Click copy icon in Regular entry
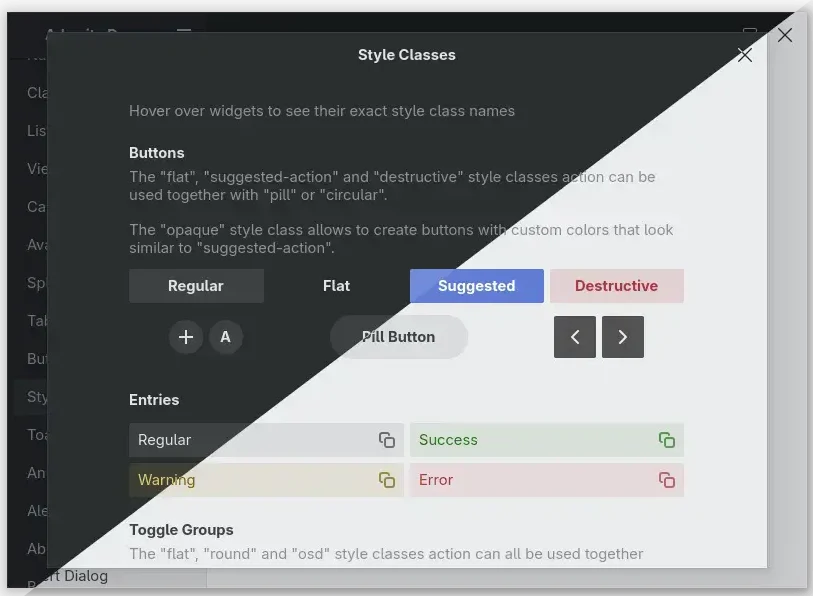813x596 pixels. tap(386, 440)
